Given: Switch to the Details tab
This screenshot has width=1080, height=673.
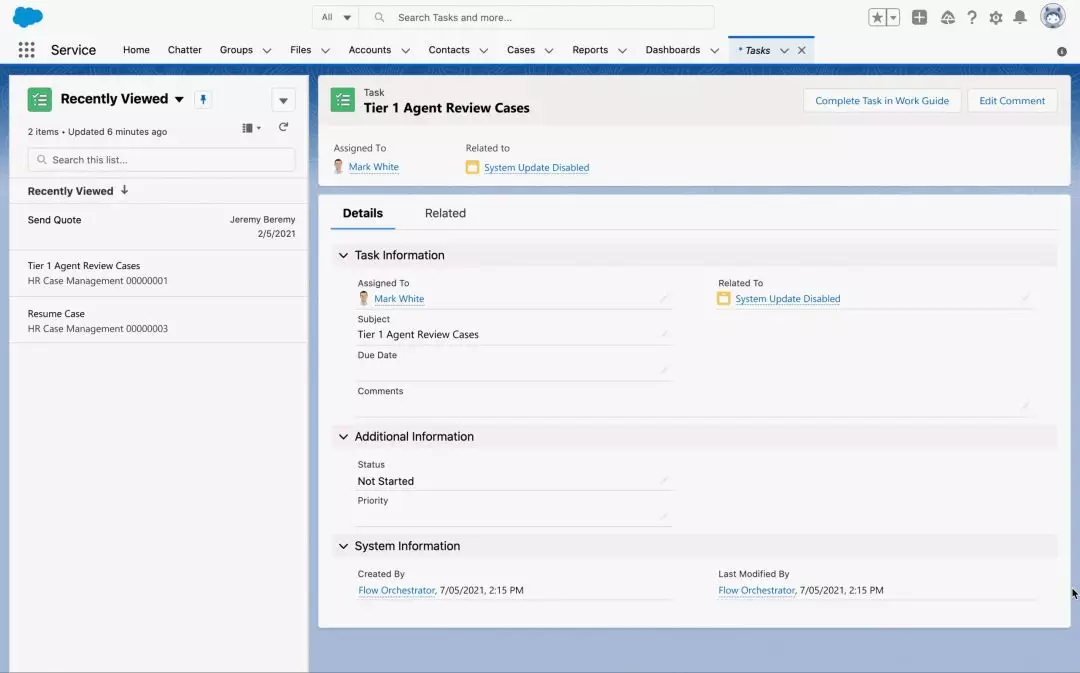Looking at the screenshot, I should pos(363,214).
